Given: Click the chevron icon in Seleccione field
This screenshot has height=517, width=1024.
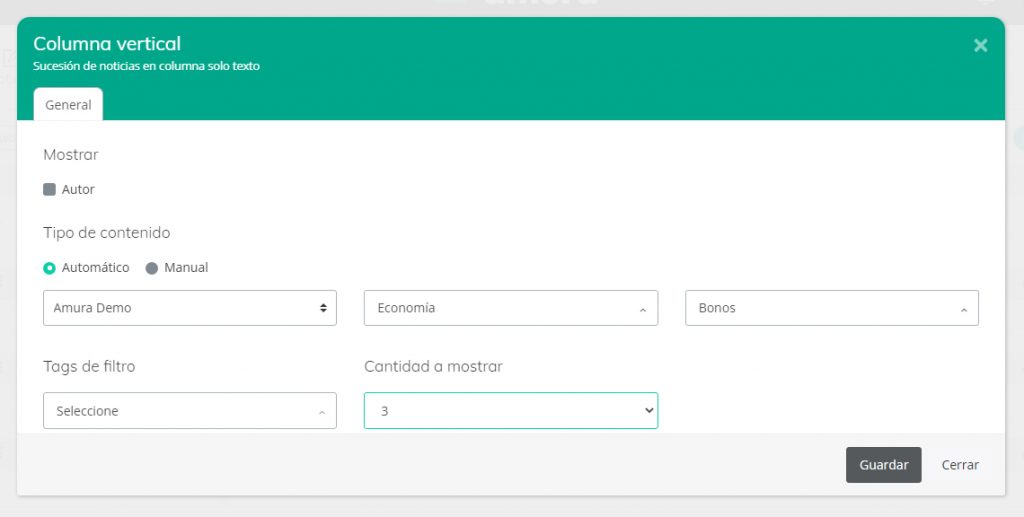Looking at the screenshot, I should (x=322, y=413).
